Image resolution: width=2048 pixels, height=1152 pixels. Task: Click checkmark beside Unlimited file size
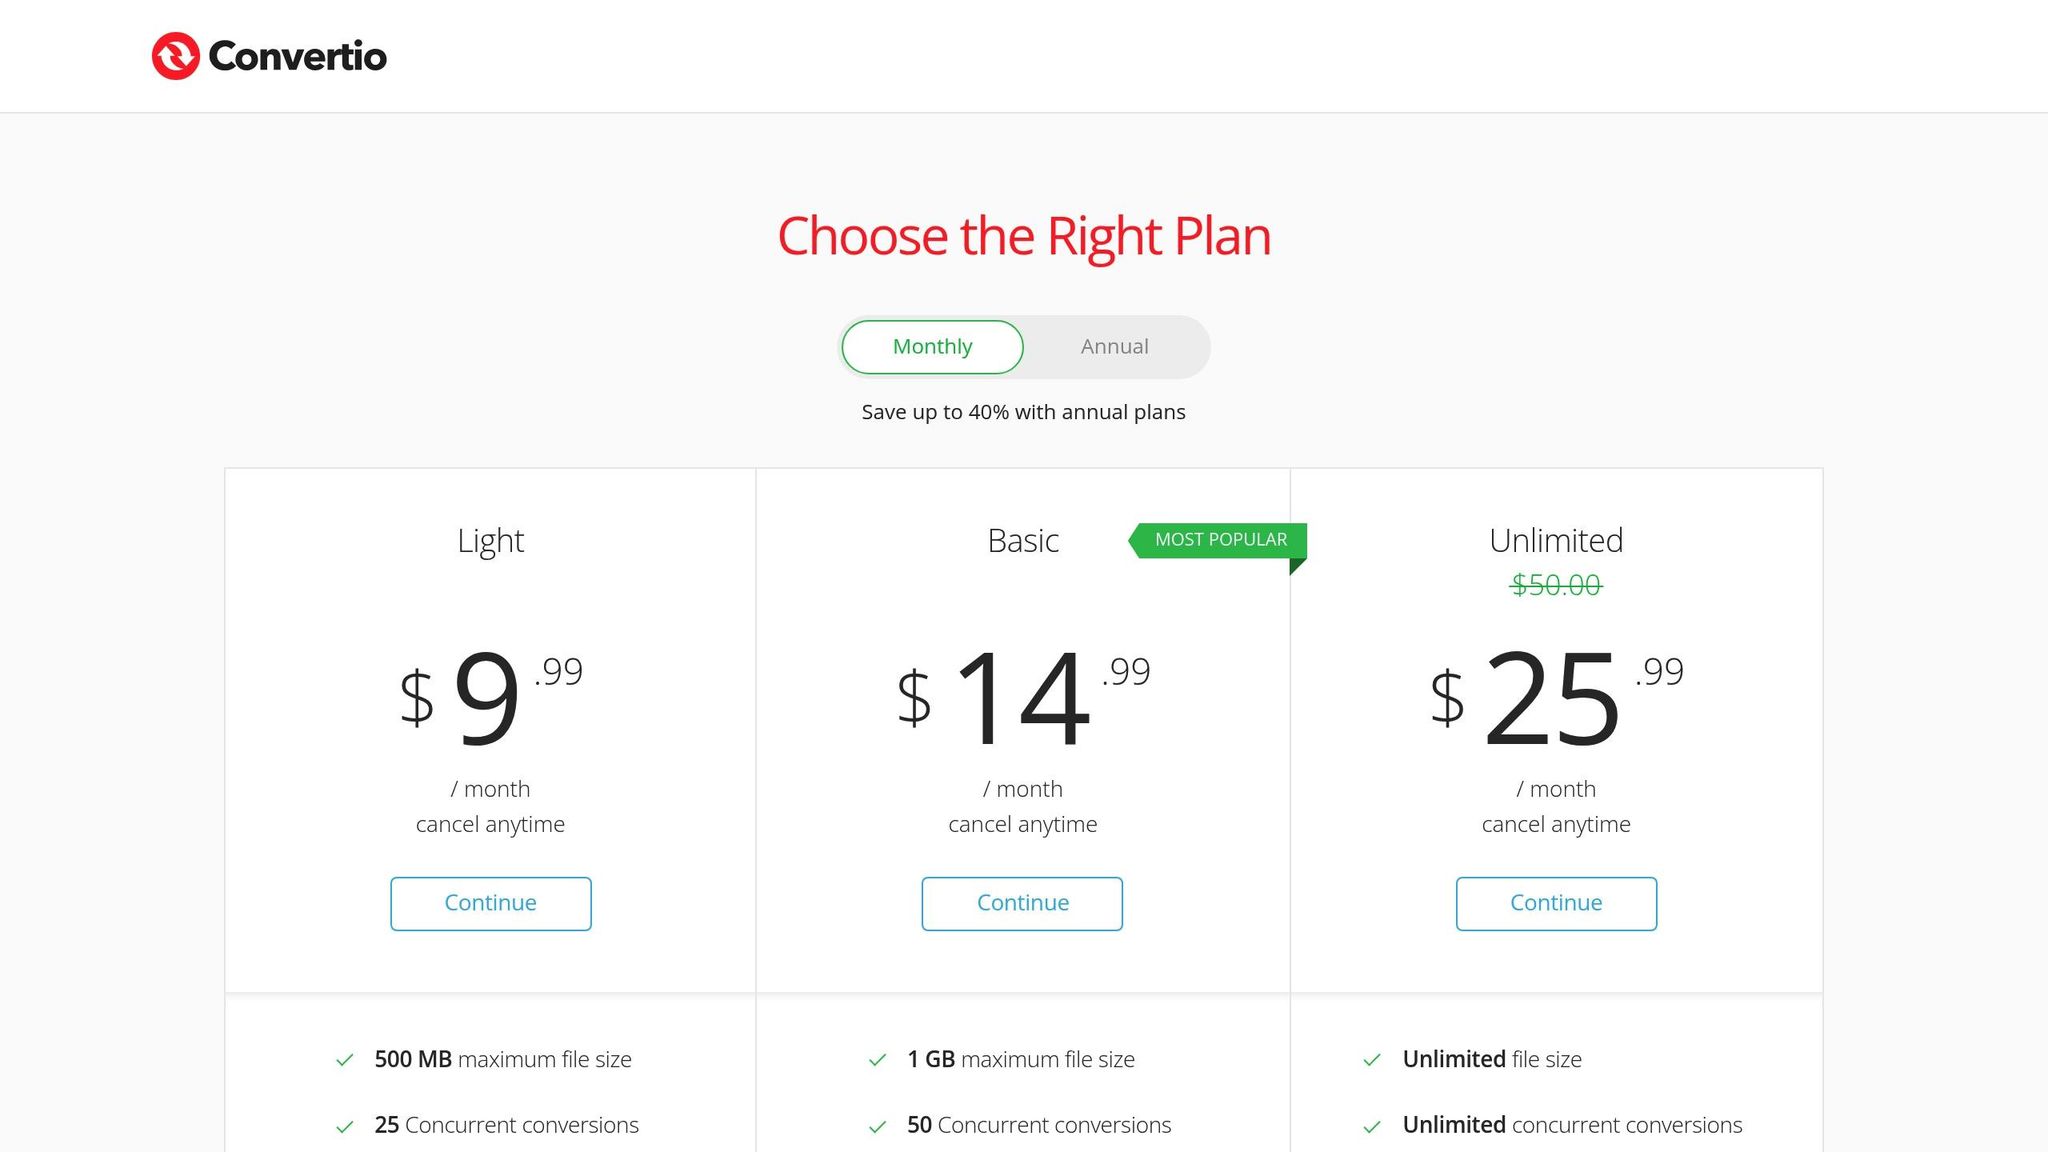click(x=1372, y=1060)
